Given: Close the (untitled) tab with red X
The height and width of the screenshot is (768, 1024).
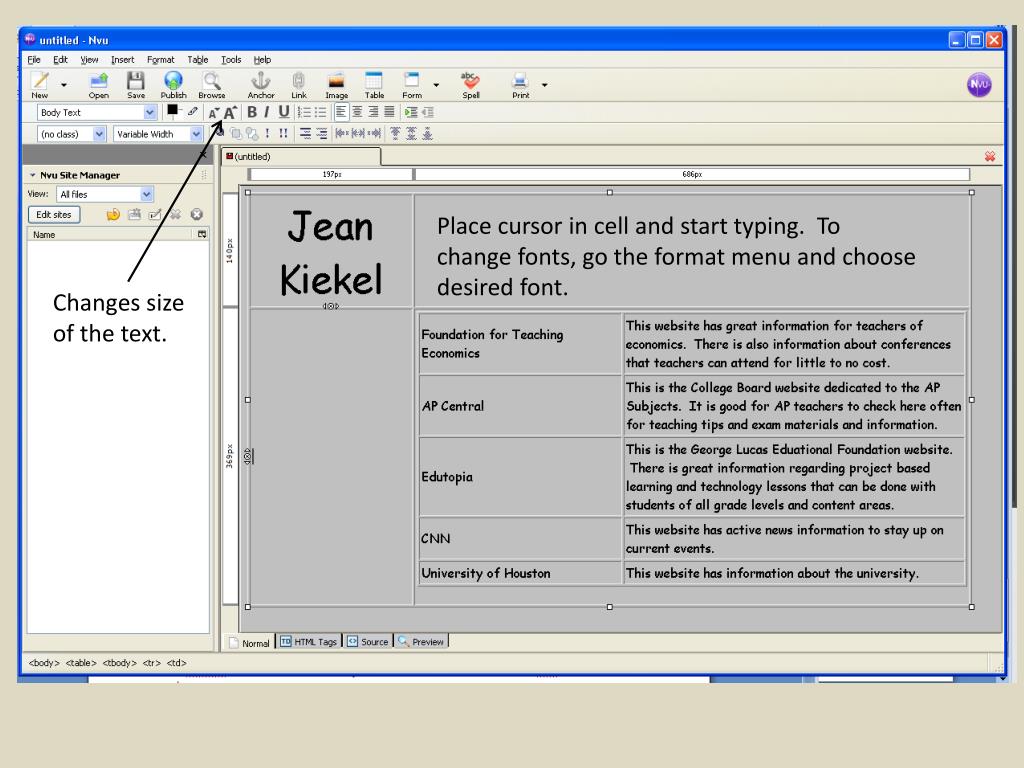Looking at the screenshot, I should 990,156.
